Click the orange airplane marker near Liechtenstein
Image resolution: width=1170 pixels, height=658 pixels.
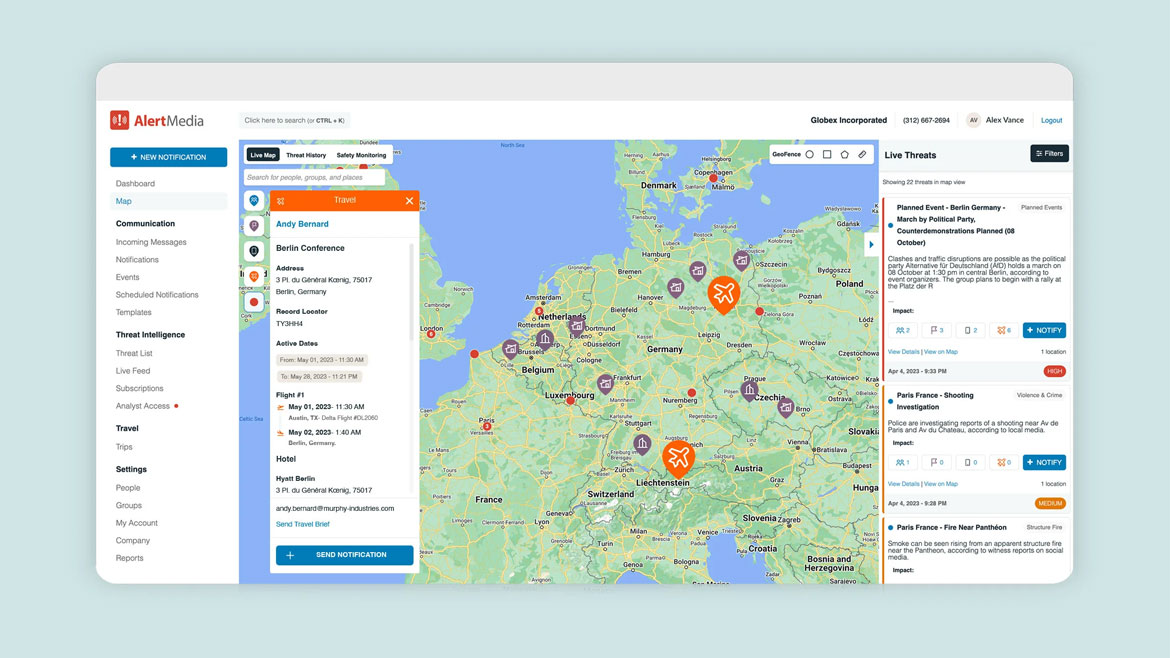point(678,457)
